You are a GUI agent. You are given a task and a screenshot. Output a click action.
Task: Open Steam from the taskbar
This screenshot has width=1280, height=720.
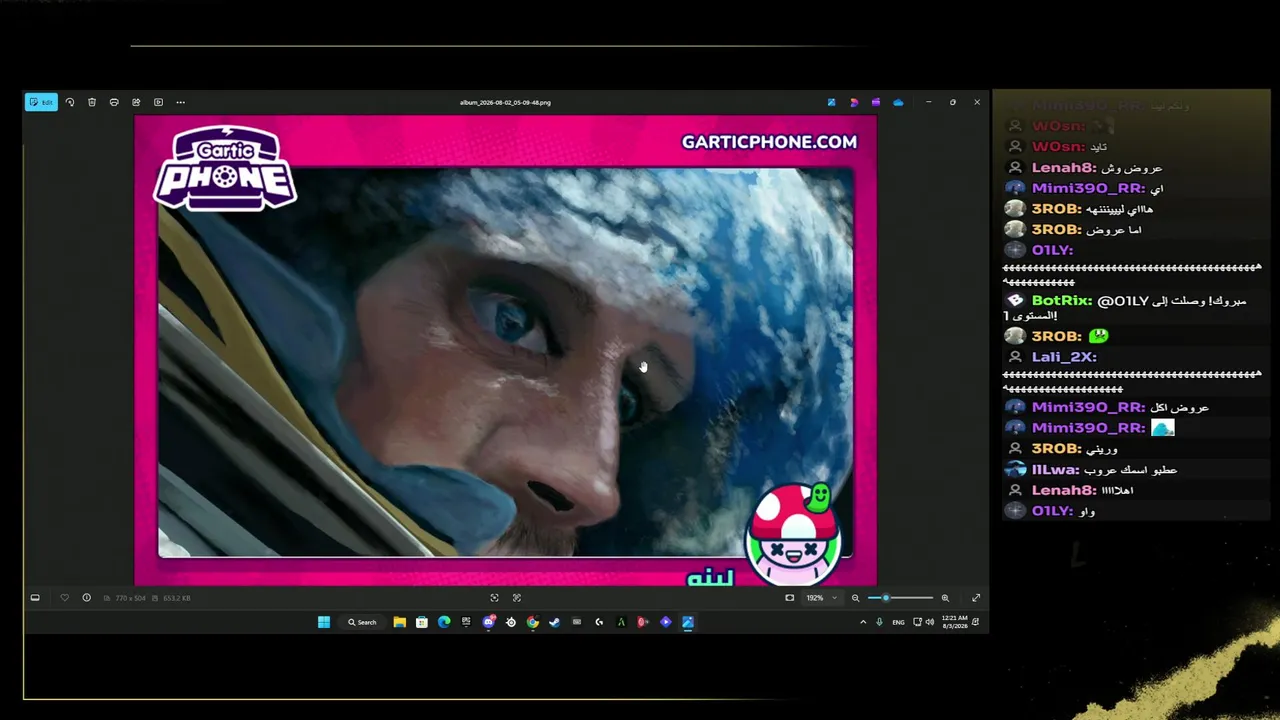point(555,622)
